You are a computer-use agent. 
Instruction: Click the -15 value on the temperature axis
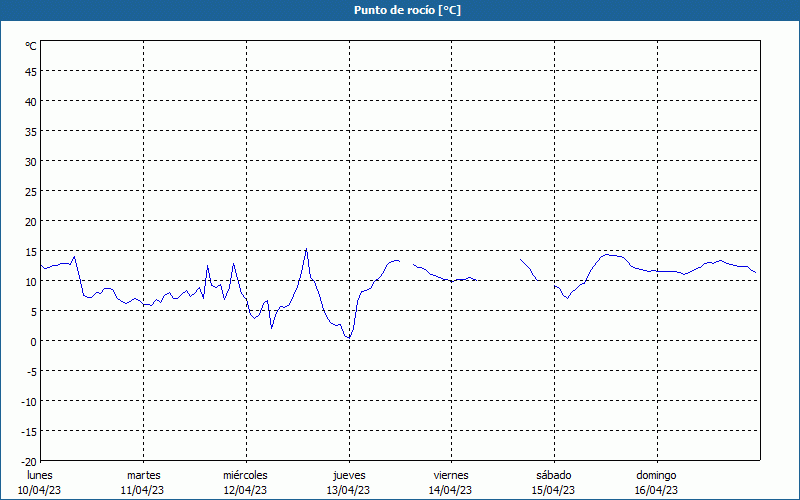[29, 432]
